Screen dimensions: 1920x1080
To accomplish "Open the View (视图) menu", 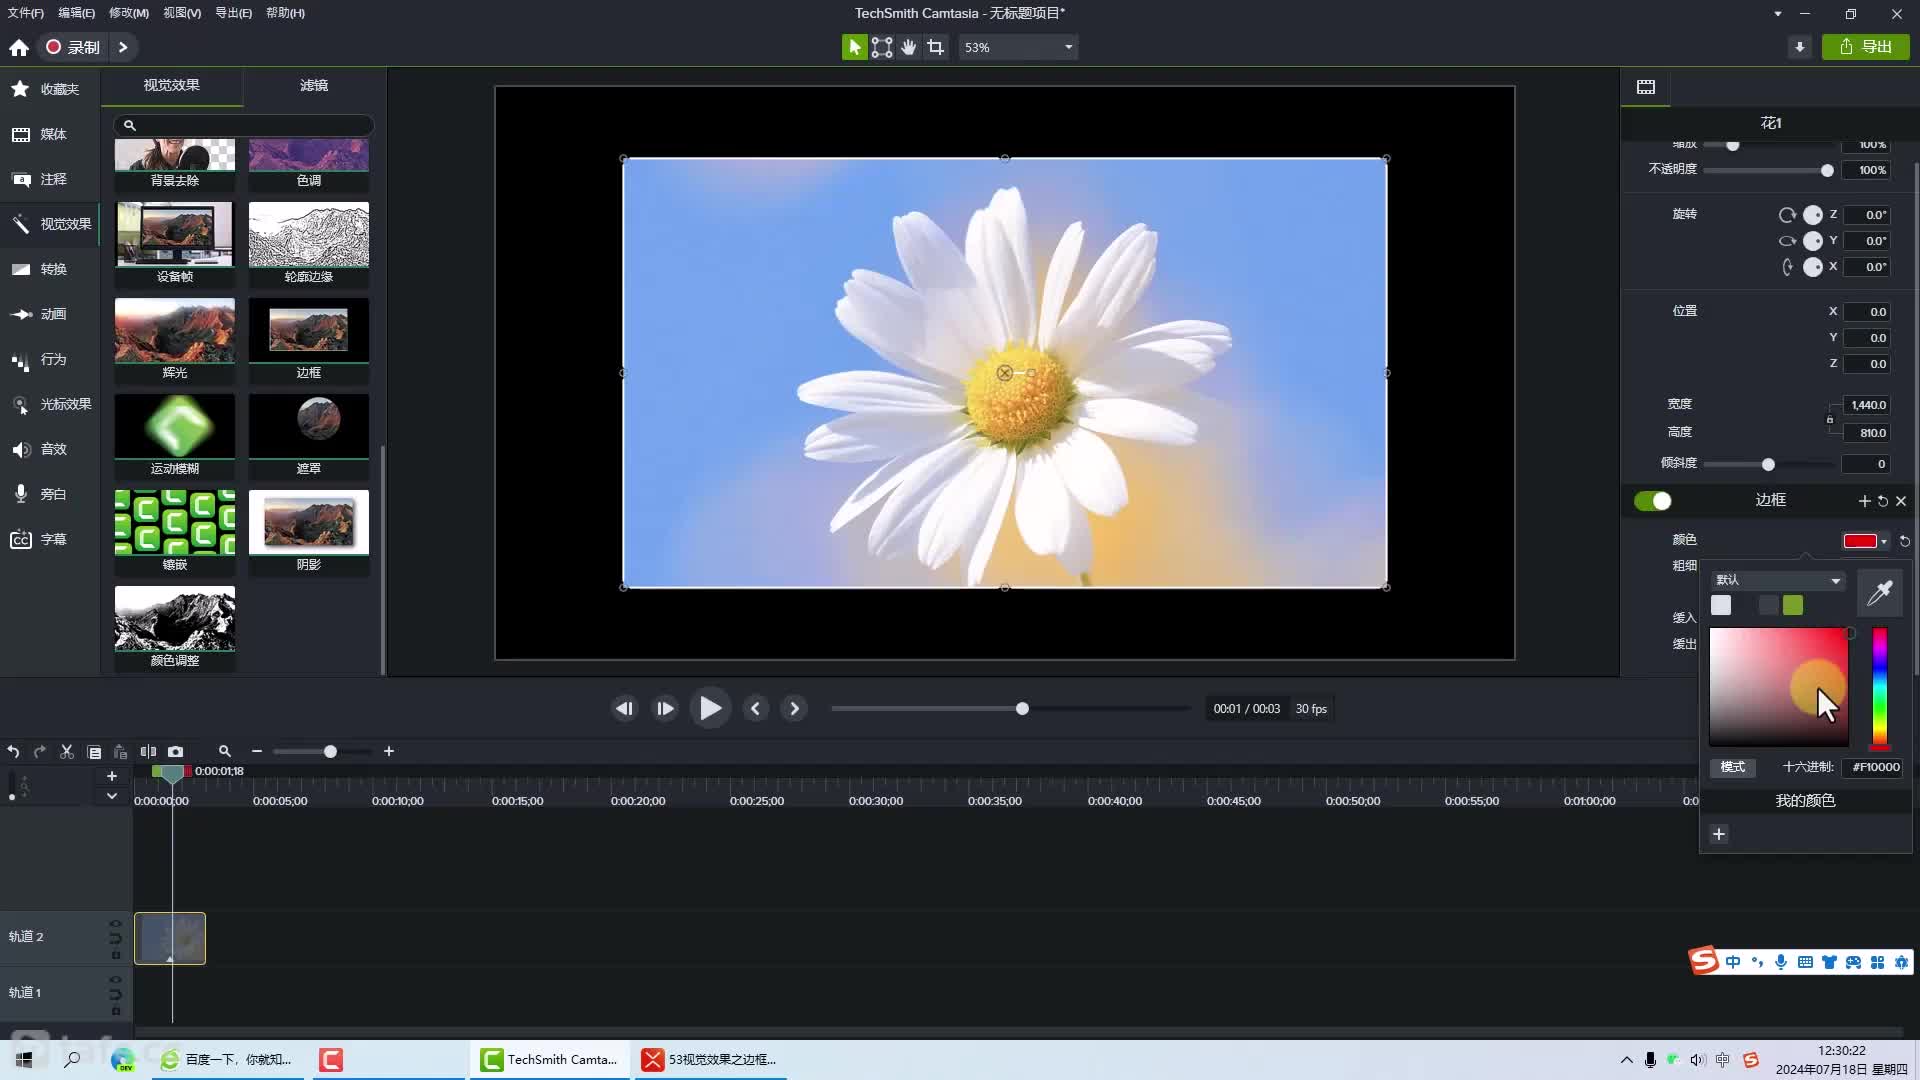I will (182, 13).
